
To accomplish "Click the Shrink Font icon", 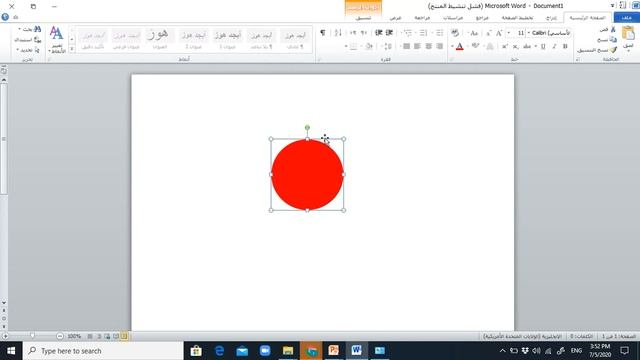I will tap(489, 33).
